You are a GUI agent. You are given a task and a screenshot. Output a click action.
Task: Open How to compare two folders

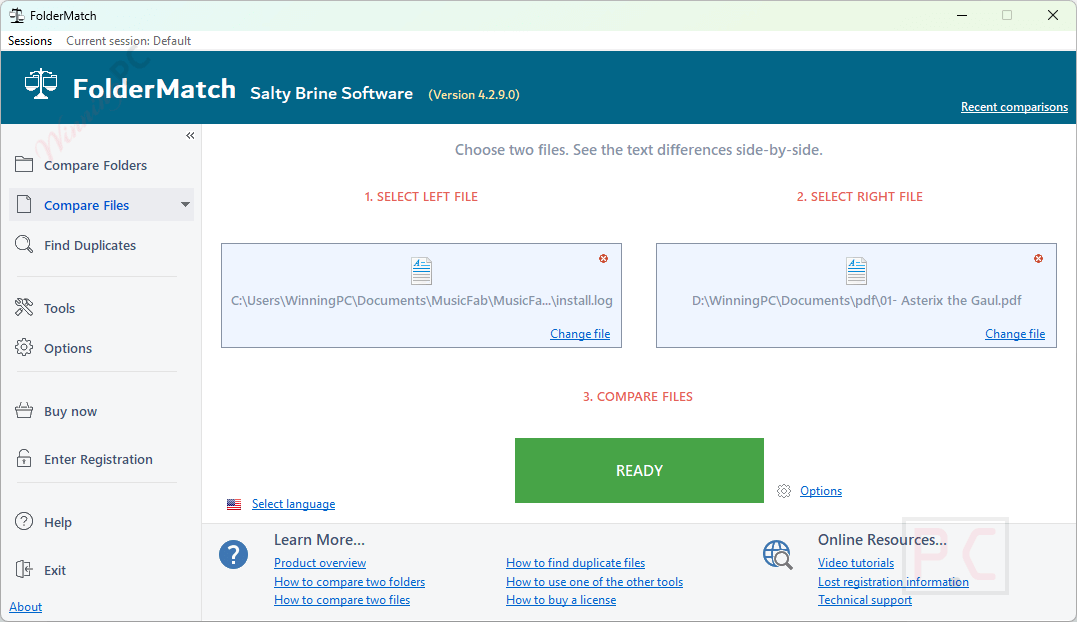350,582
